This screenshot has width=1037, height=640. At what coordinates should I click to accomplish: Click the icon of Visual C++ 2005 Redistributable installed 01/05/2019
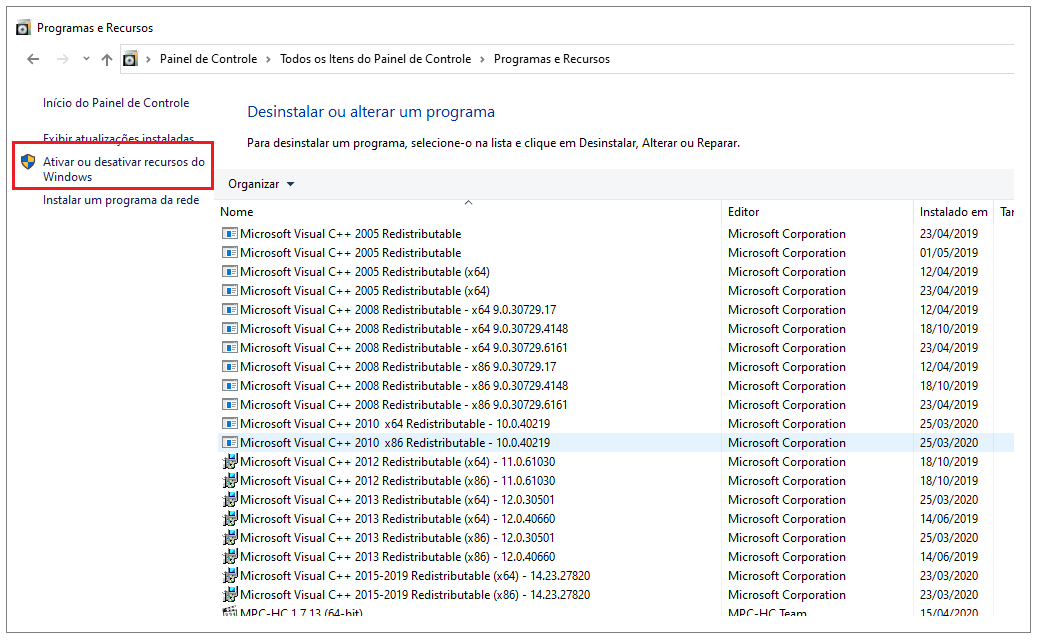click(x=229, y=253)
